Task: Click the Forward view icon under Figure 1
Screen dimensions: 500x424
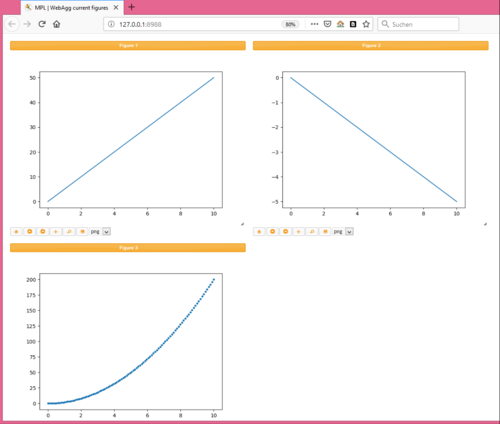Action: tap(43, 231)
